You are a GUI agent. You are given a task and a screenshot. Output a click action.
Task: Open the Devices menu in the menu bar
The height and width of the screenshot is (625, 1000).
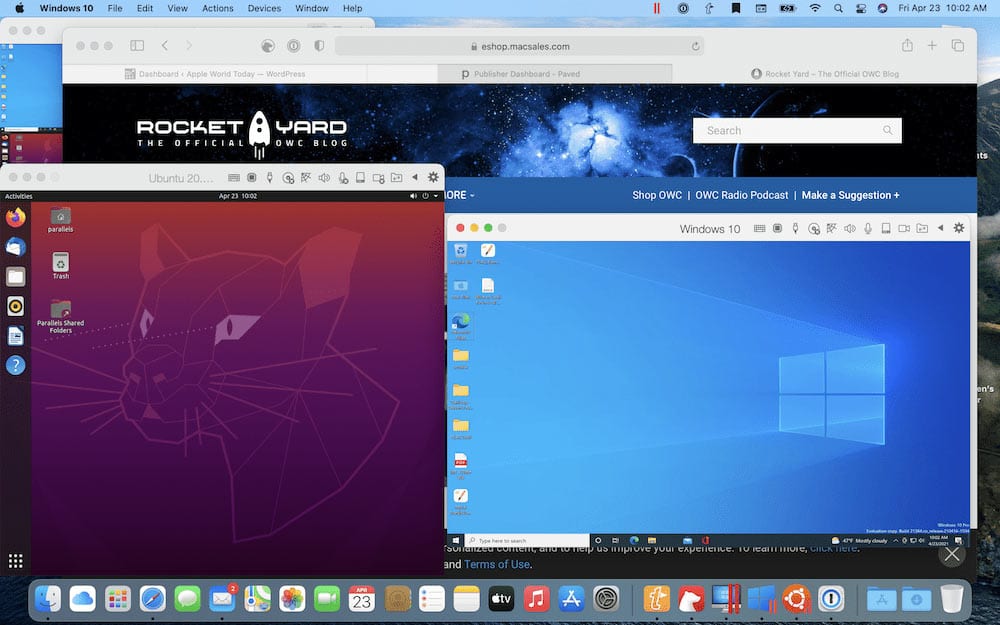pyautogui.click(x=264, y=8)
